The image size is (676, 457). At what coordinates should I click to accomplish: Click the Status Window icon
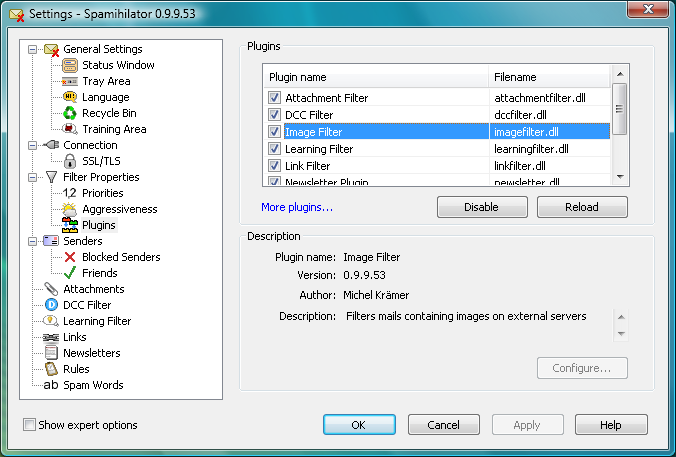tap(70, 66)
